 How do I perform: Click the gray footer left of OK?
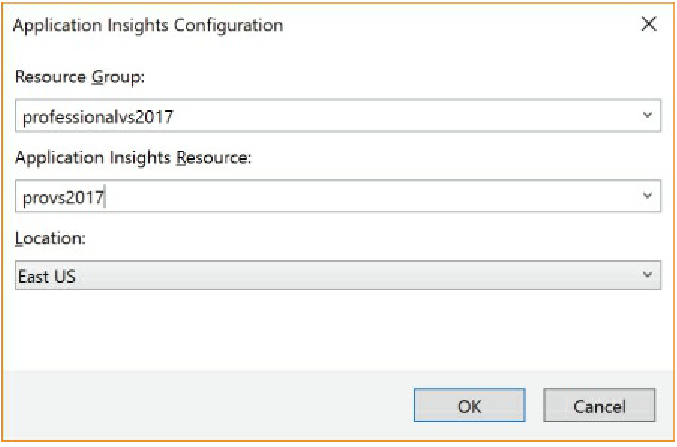tap(200, 406)
